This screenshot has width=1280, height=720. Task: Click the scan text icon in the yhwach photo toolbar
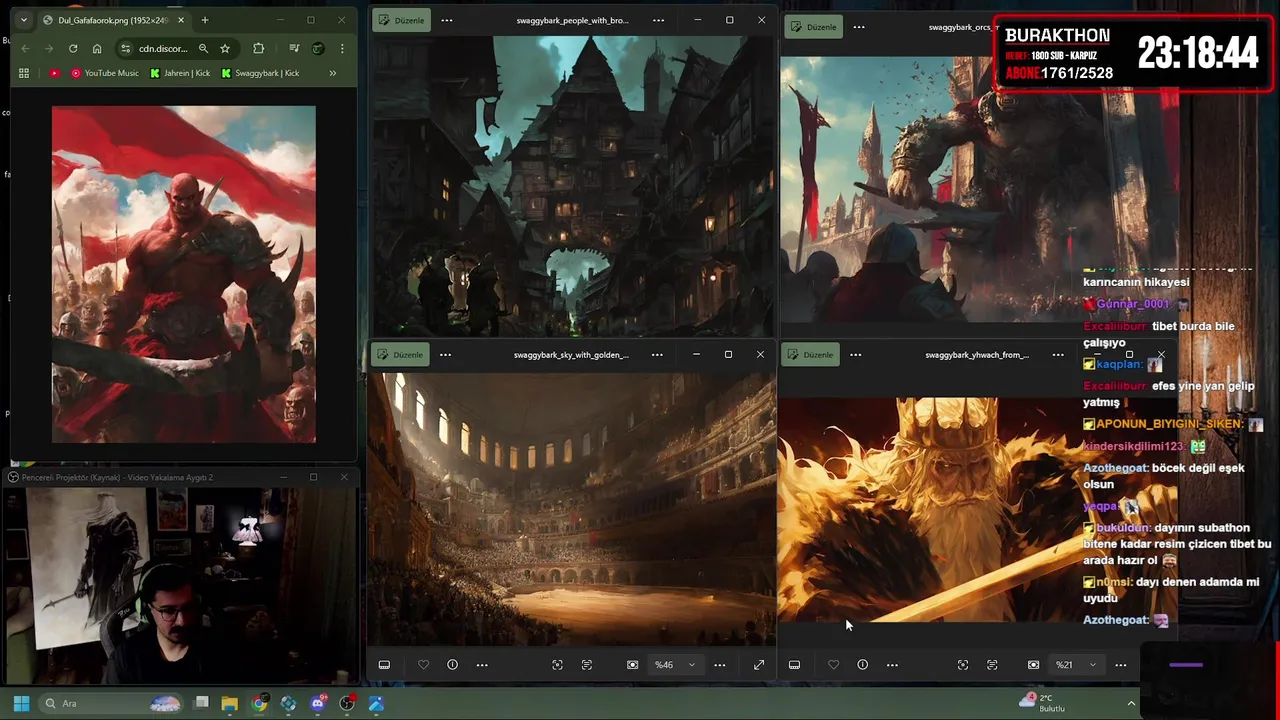pyautogui.click(x=992, y=665)
